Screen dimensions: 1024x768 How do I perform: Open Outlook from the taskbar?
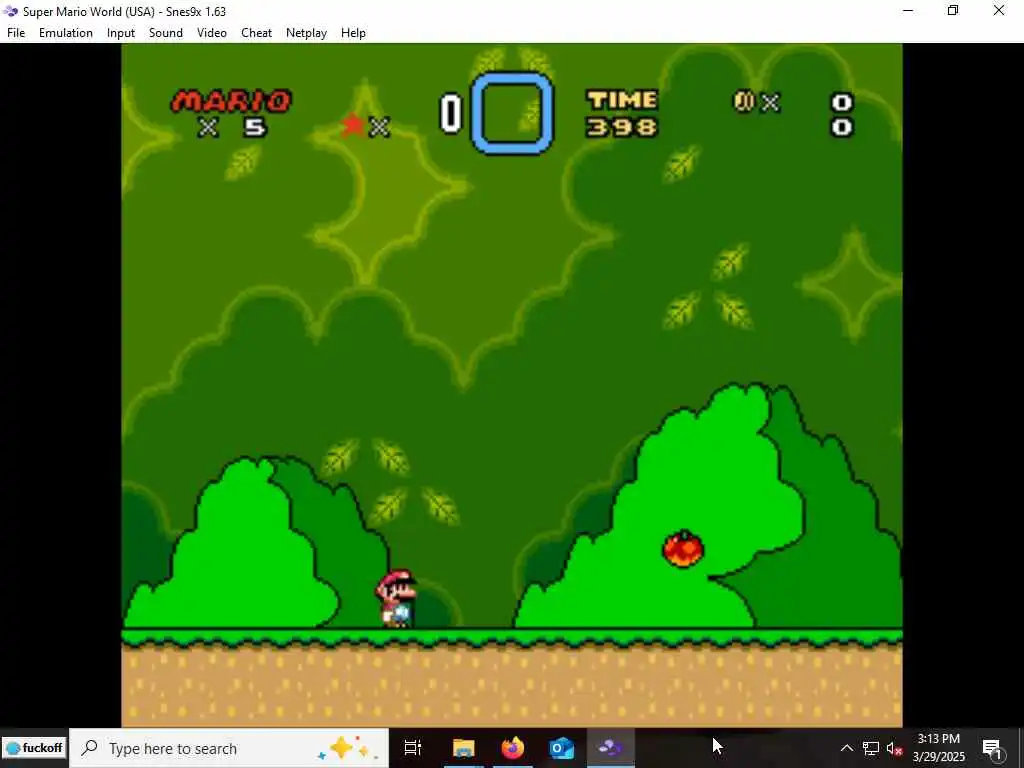pos(561,748)
